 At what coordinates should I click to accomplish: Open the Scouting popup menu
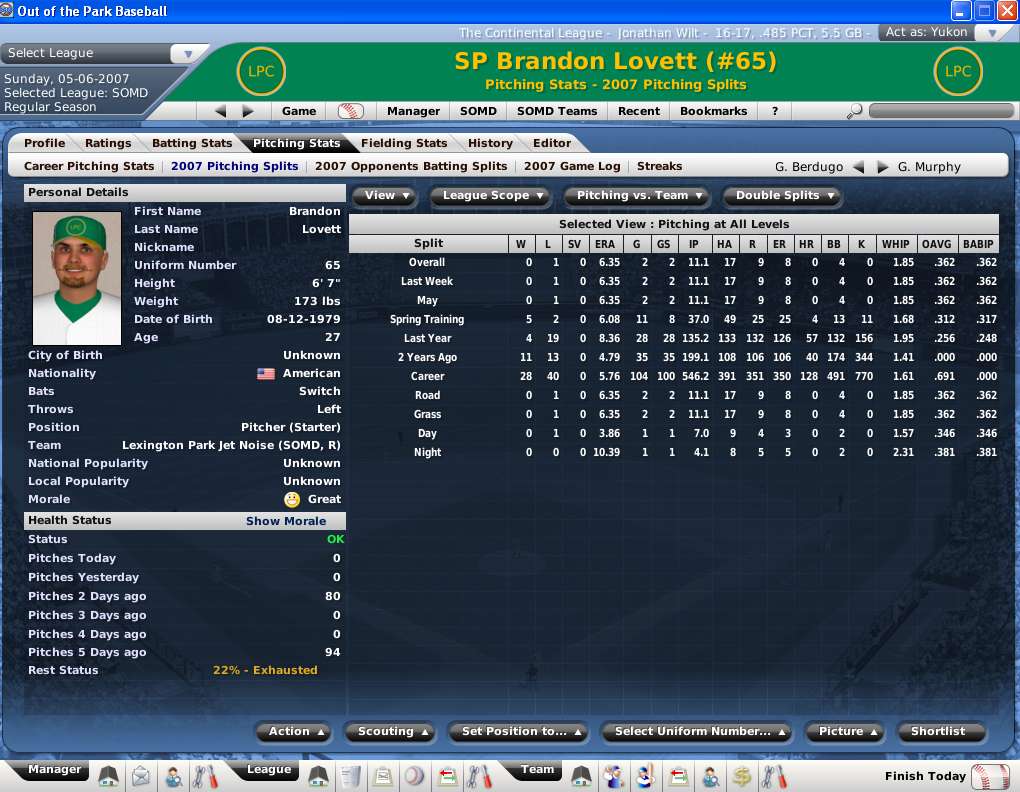click(x=392, y=732)
